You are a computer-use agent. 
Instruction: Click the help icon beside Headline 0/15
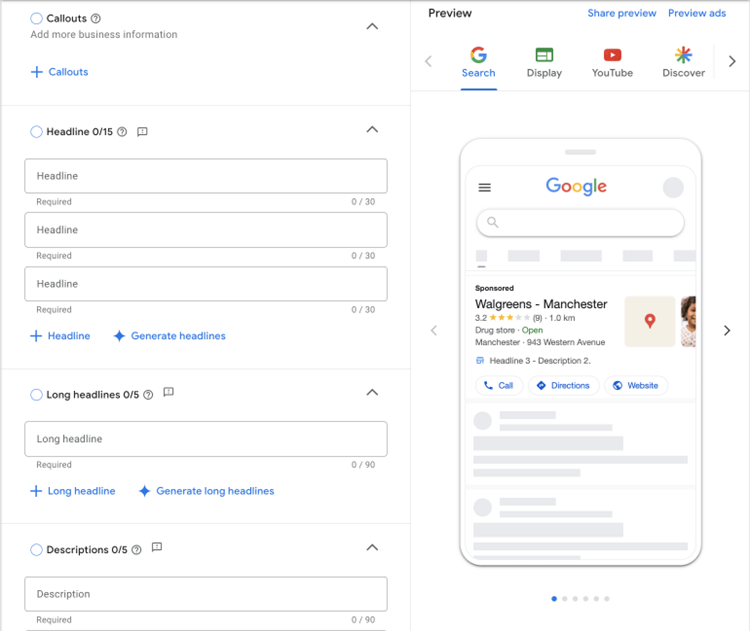(122, 132)
